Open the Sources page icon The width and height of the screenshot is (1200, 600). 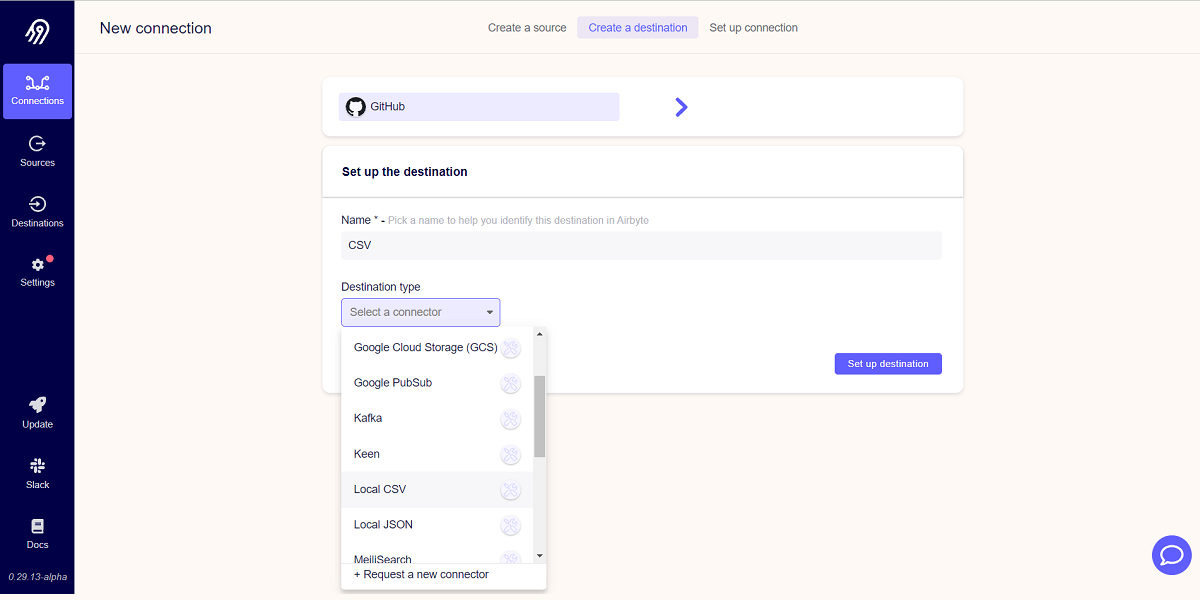(38, 143)
